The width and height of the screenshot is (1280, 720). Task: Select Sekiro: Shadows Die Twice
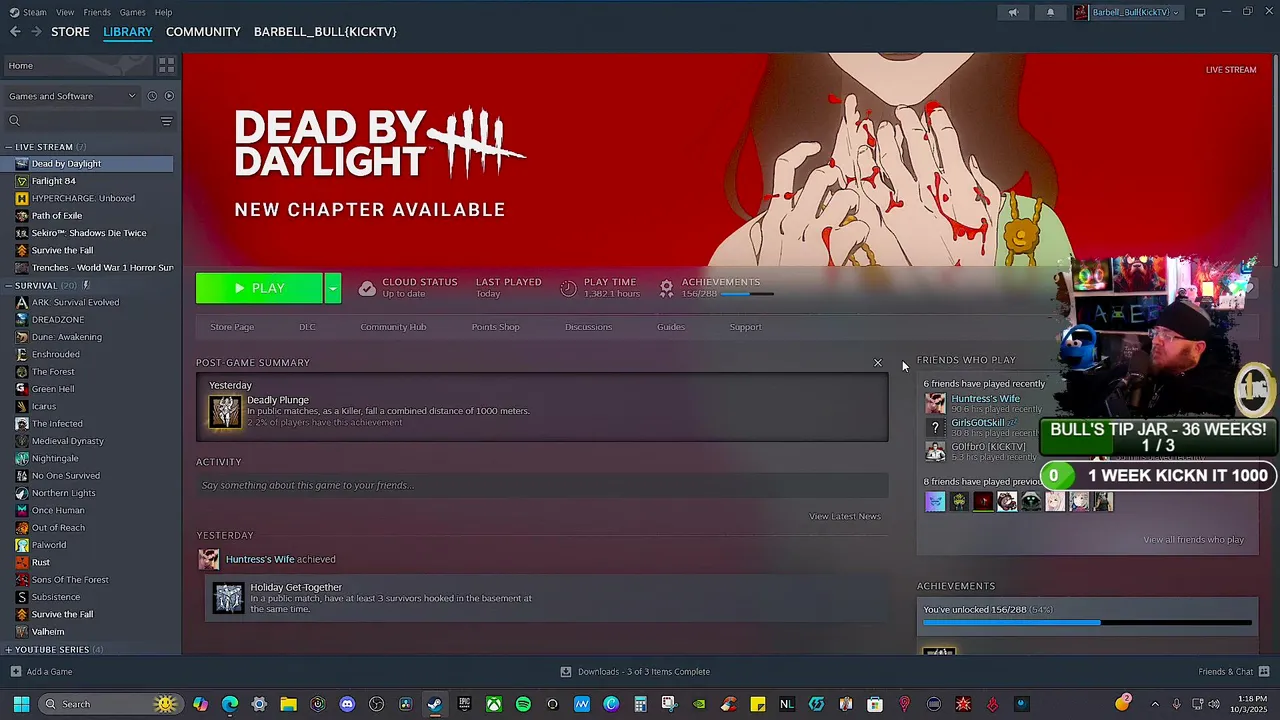point(88,233)
